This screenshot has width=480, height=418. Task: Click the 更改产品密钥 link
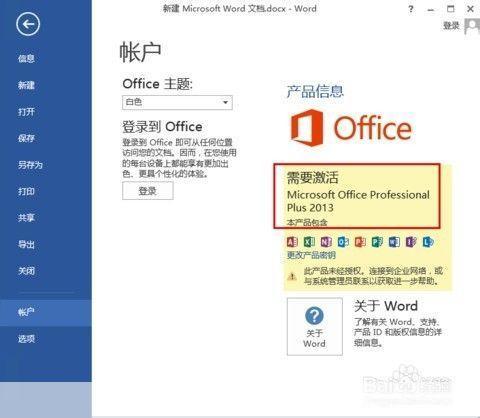point(311,255)
